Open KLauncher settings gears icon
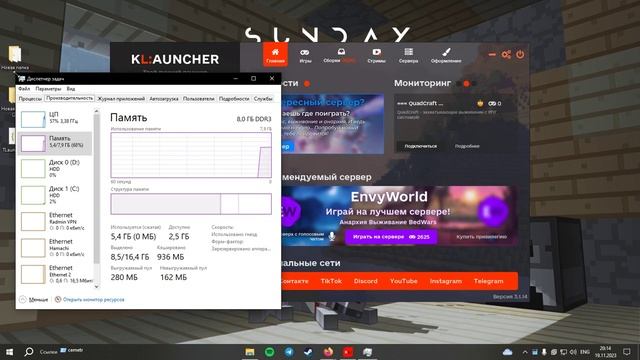This screenshot has height=360, width=640. tap(506, 54)
